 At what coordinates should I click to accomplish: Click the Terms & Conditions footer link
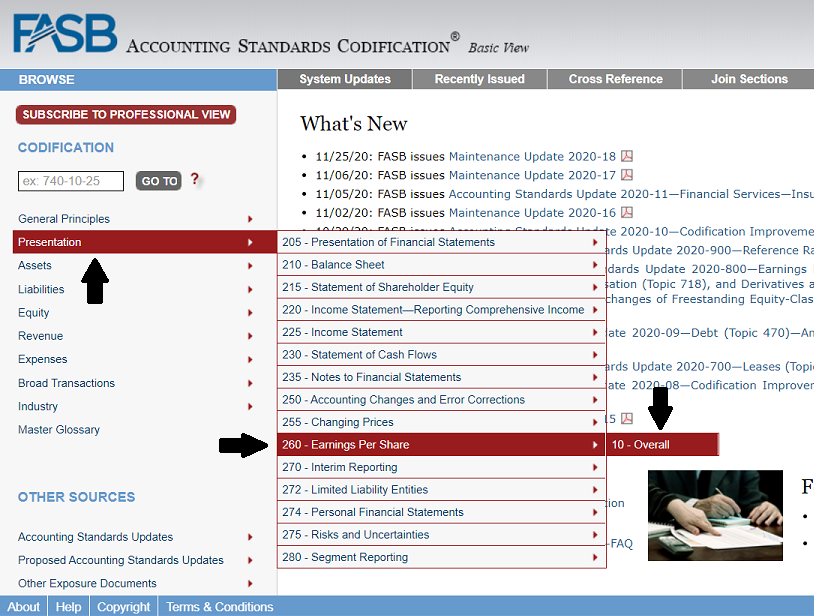(220, 607)
